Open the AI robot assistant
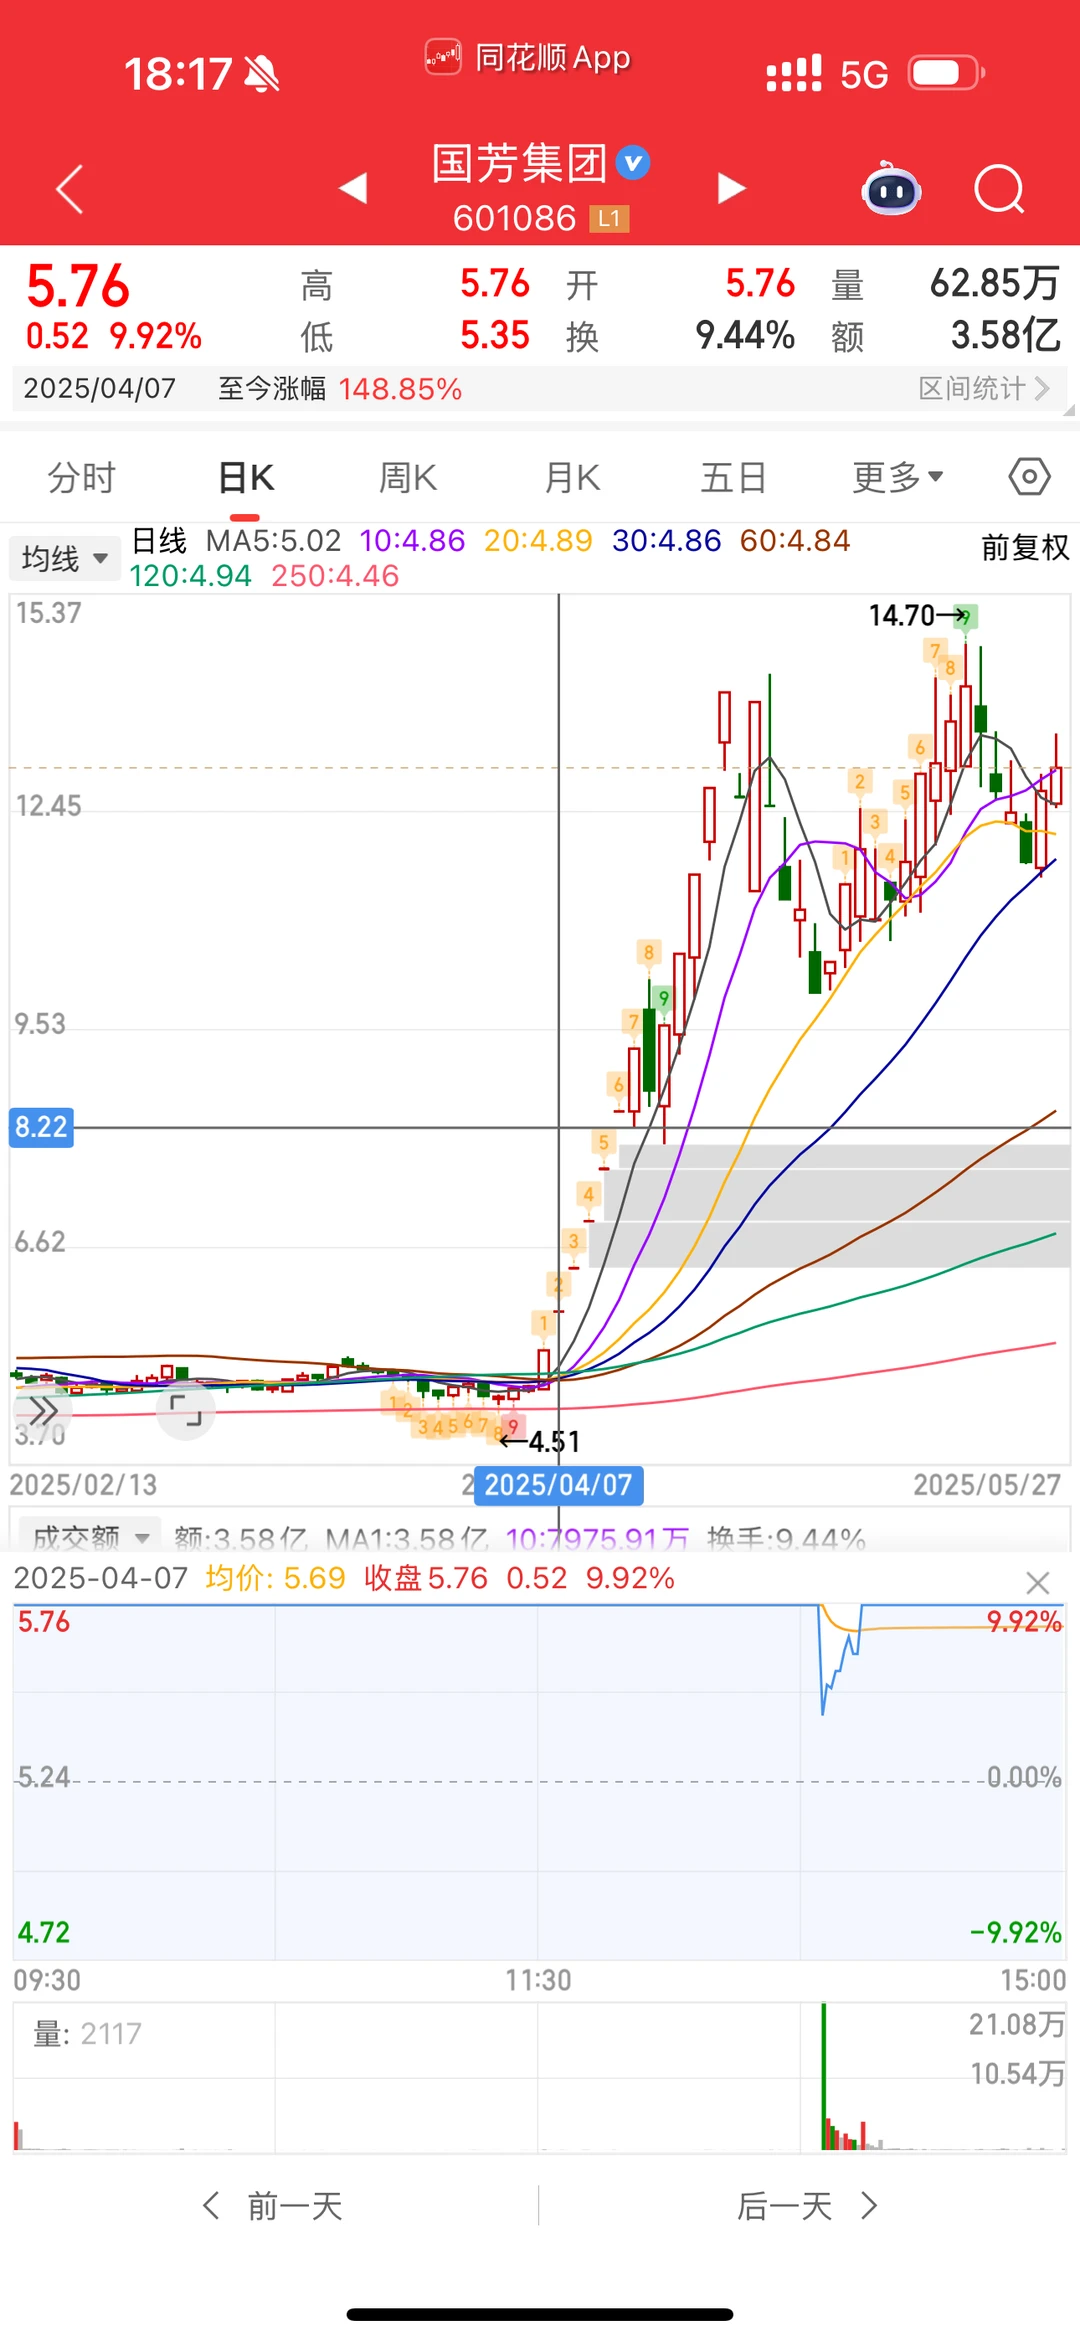This screenshot has height=2341, width=1080. pyautogui.click(x=891, y=188)
